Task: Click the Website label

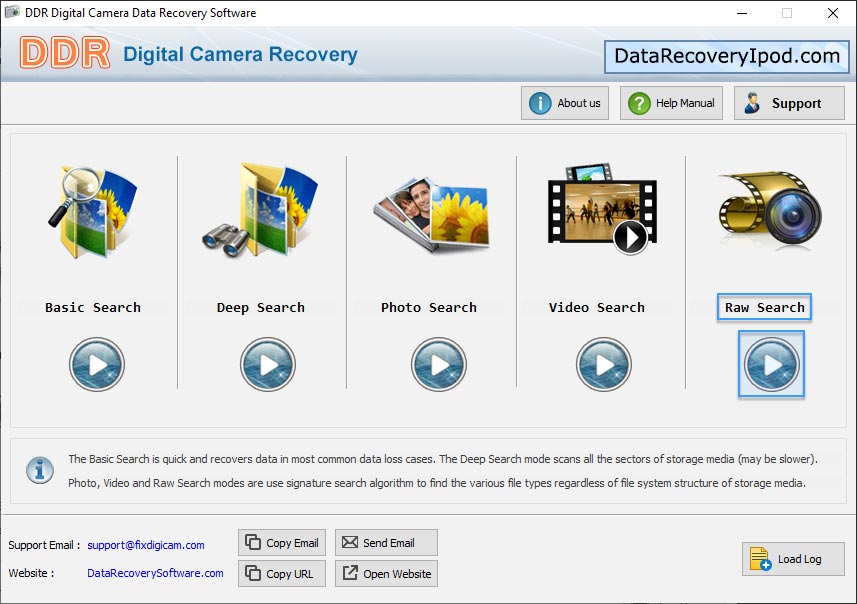Action: pyautogui.click(x=31, y=573)
